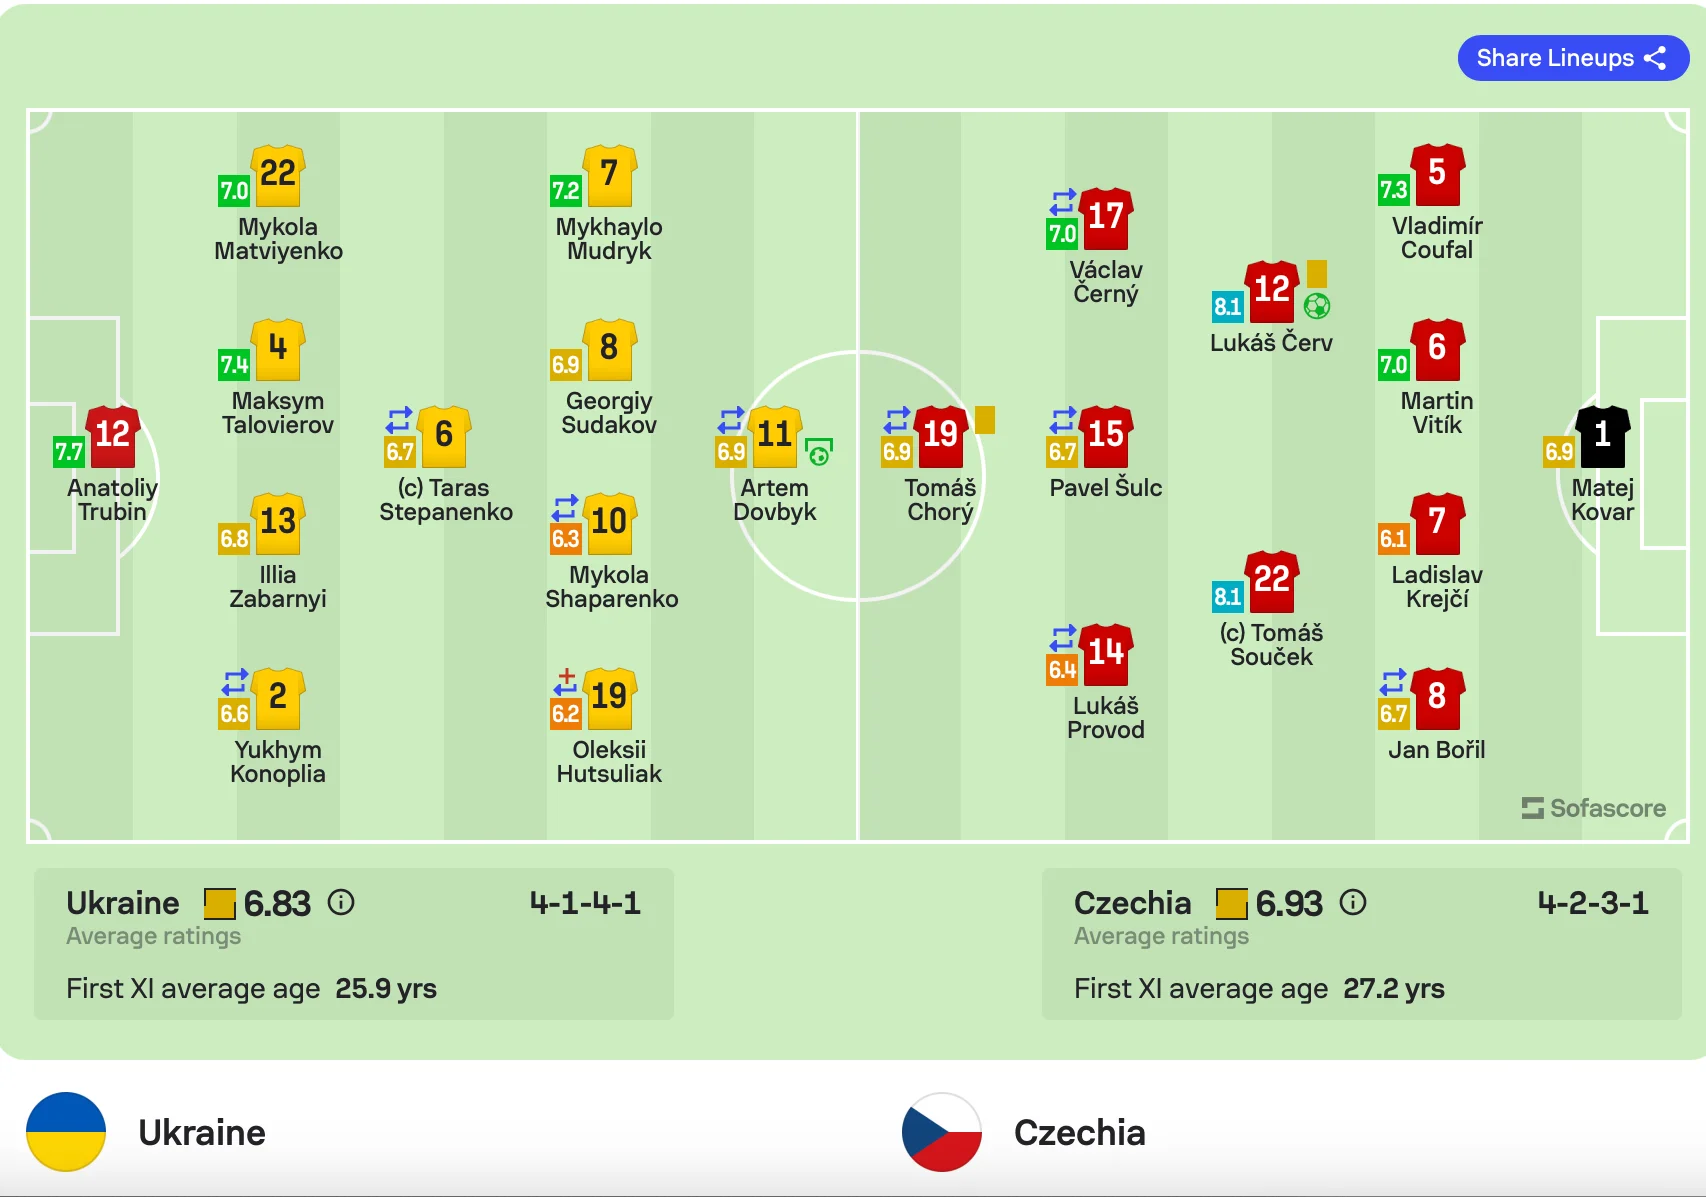This screenshot has height=1197, width=1706.
Task: Click Jan Bořil's substitution arrows icon
Action: point(1393,682)
